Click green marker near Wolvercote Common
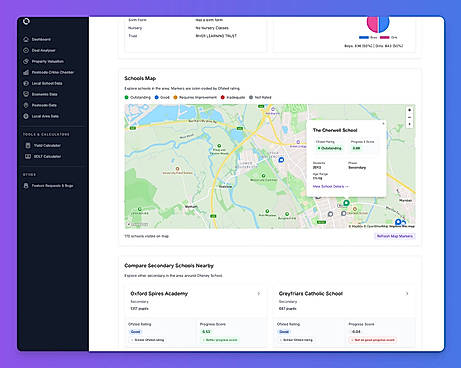 pos(263,175)
